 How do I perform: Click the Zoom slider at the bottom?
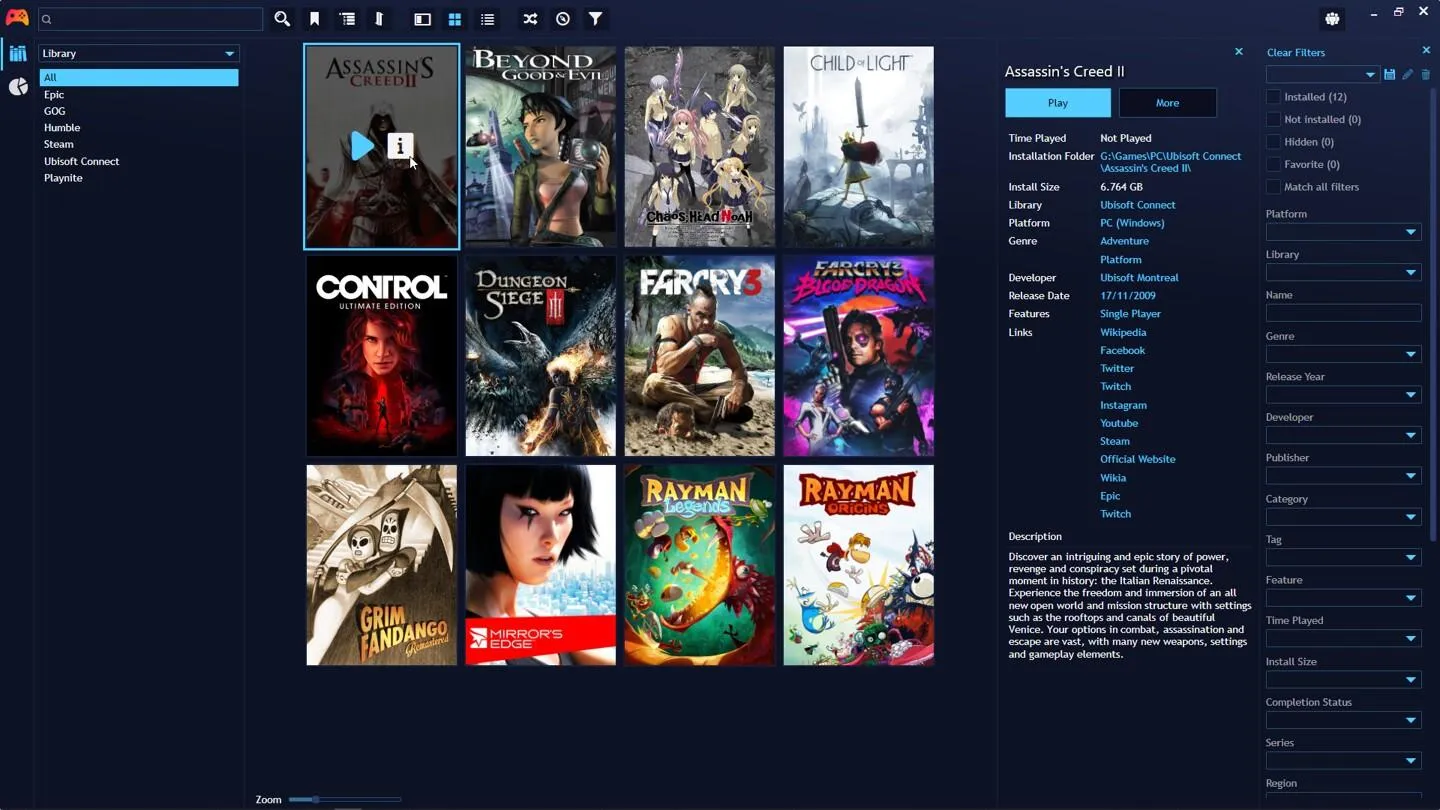[x=345, y=799]
